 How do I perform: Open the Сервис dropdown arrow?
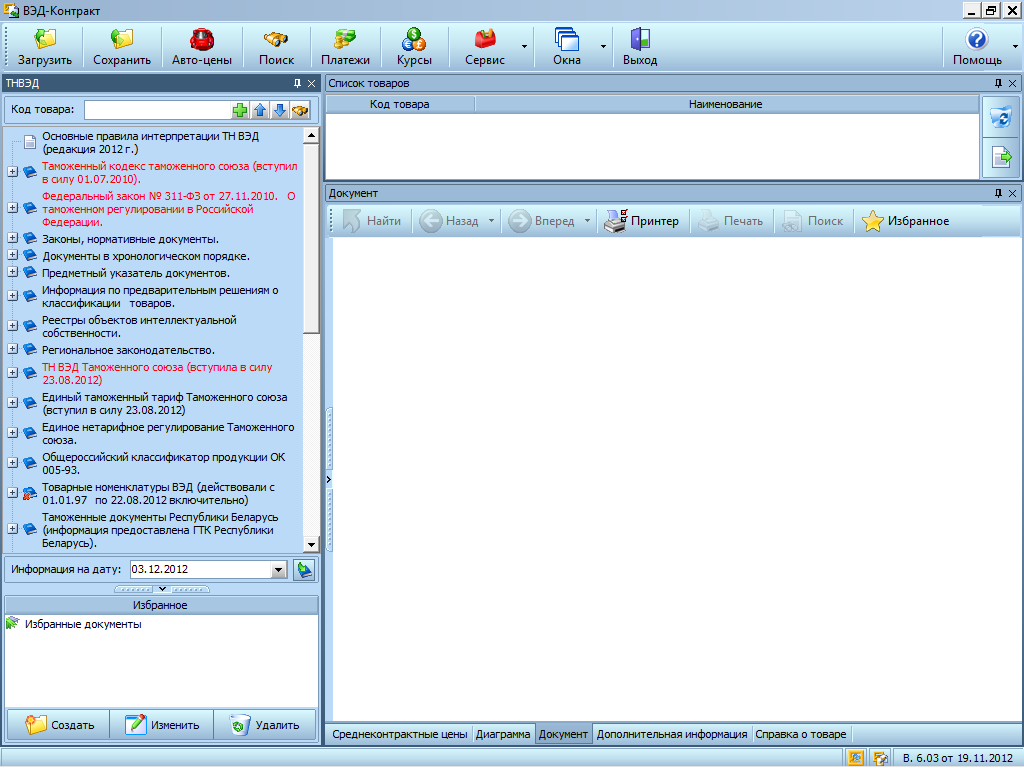[x=524, y=47]
